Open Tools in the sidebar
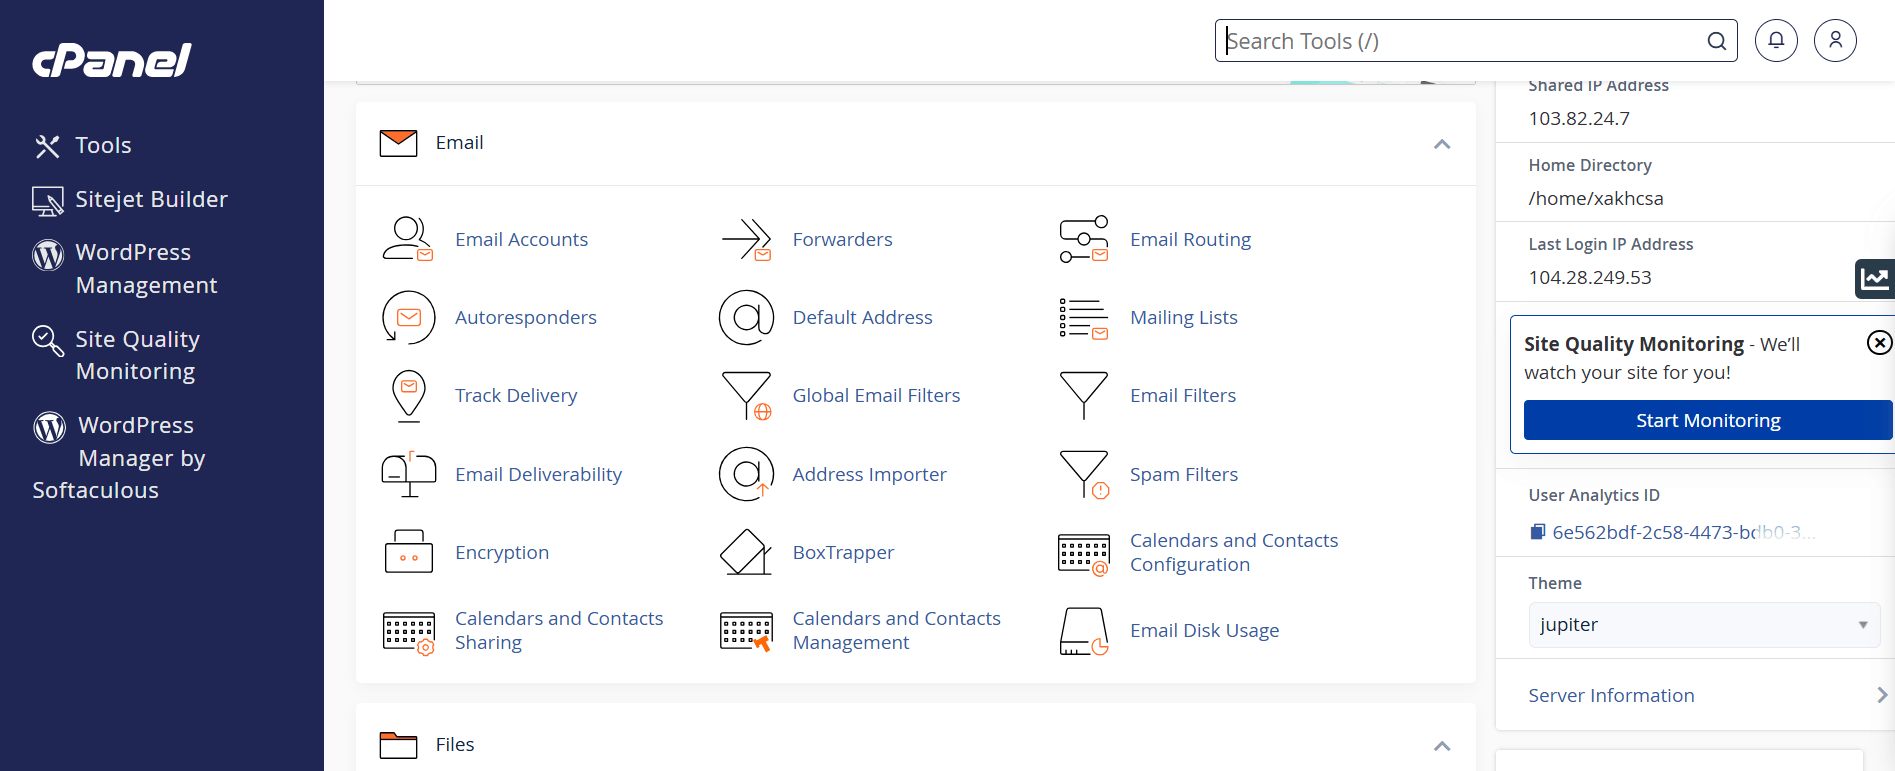The image size is (1895, 771). (x=103, y=146)
